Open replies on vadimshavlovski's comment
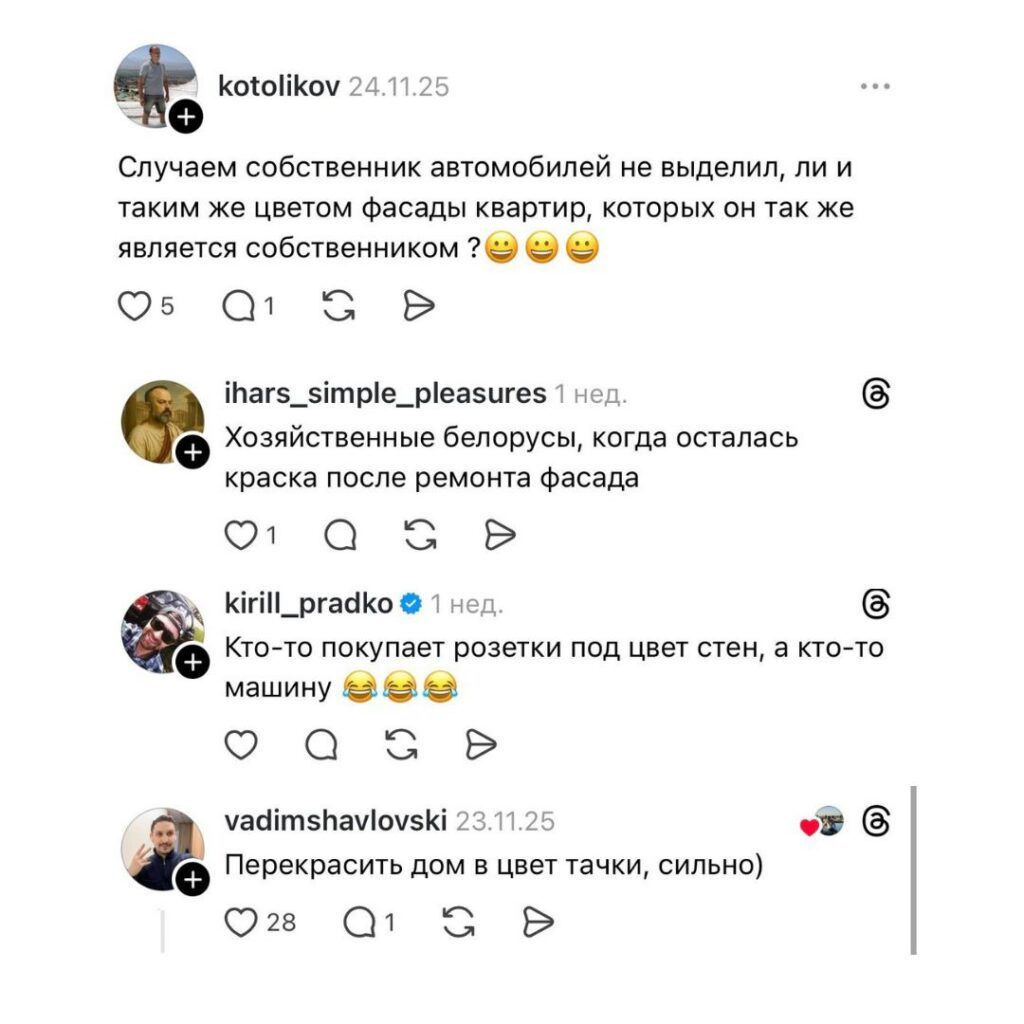The image size is (1024, 1024). pyautogui.click(x=360, y=922)
